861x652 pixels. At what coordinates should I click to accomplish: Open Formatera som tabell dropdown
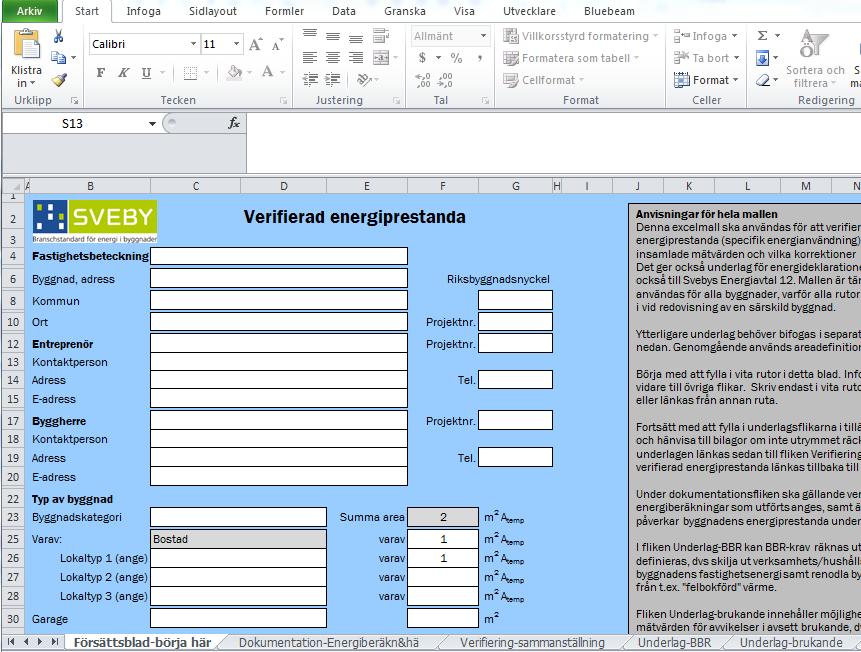coord(571,58)
